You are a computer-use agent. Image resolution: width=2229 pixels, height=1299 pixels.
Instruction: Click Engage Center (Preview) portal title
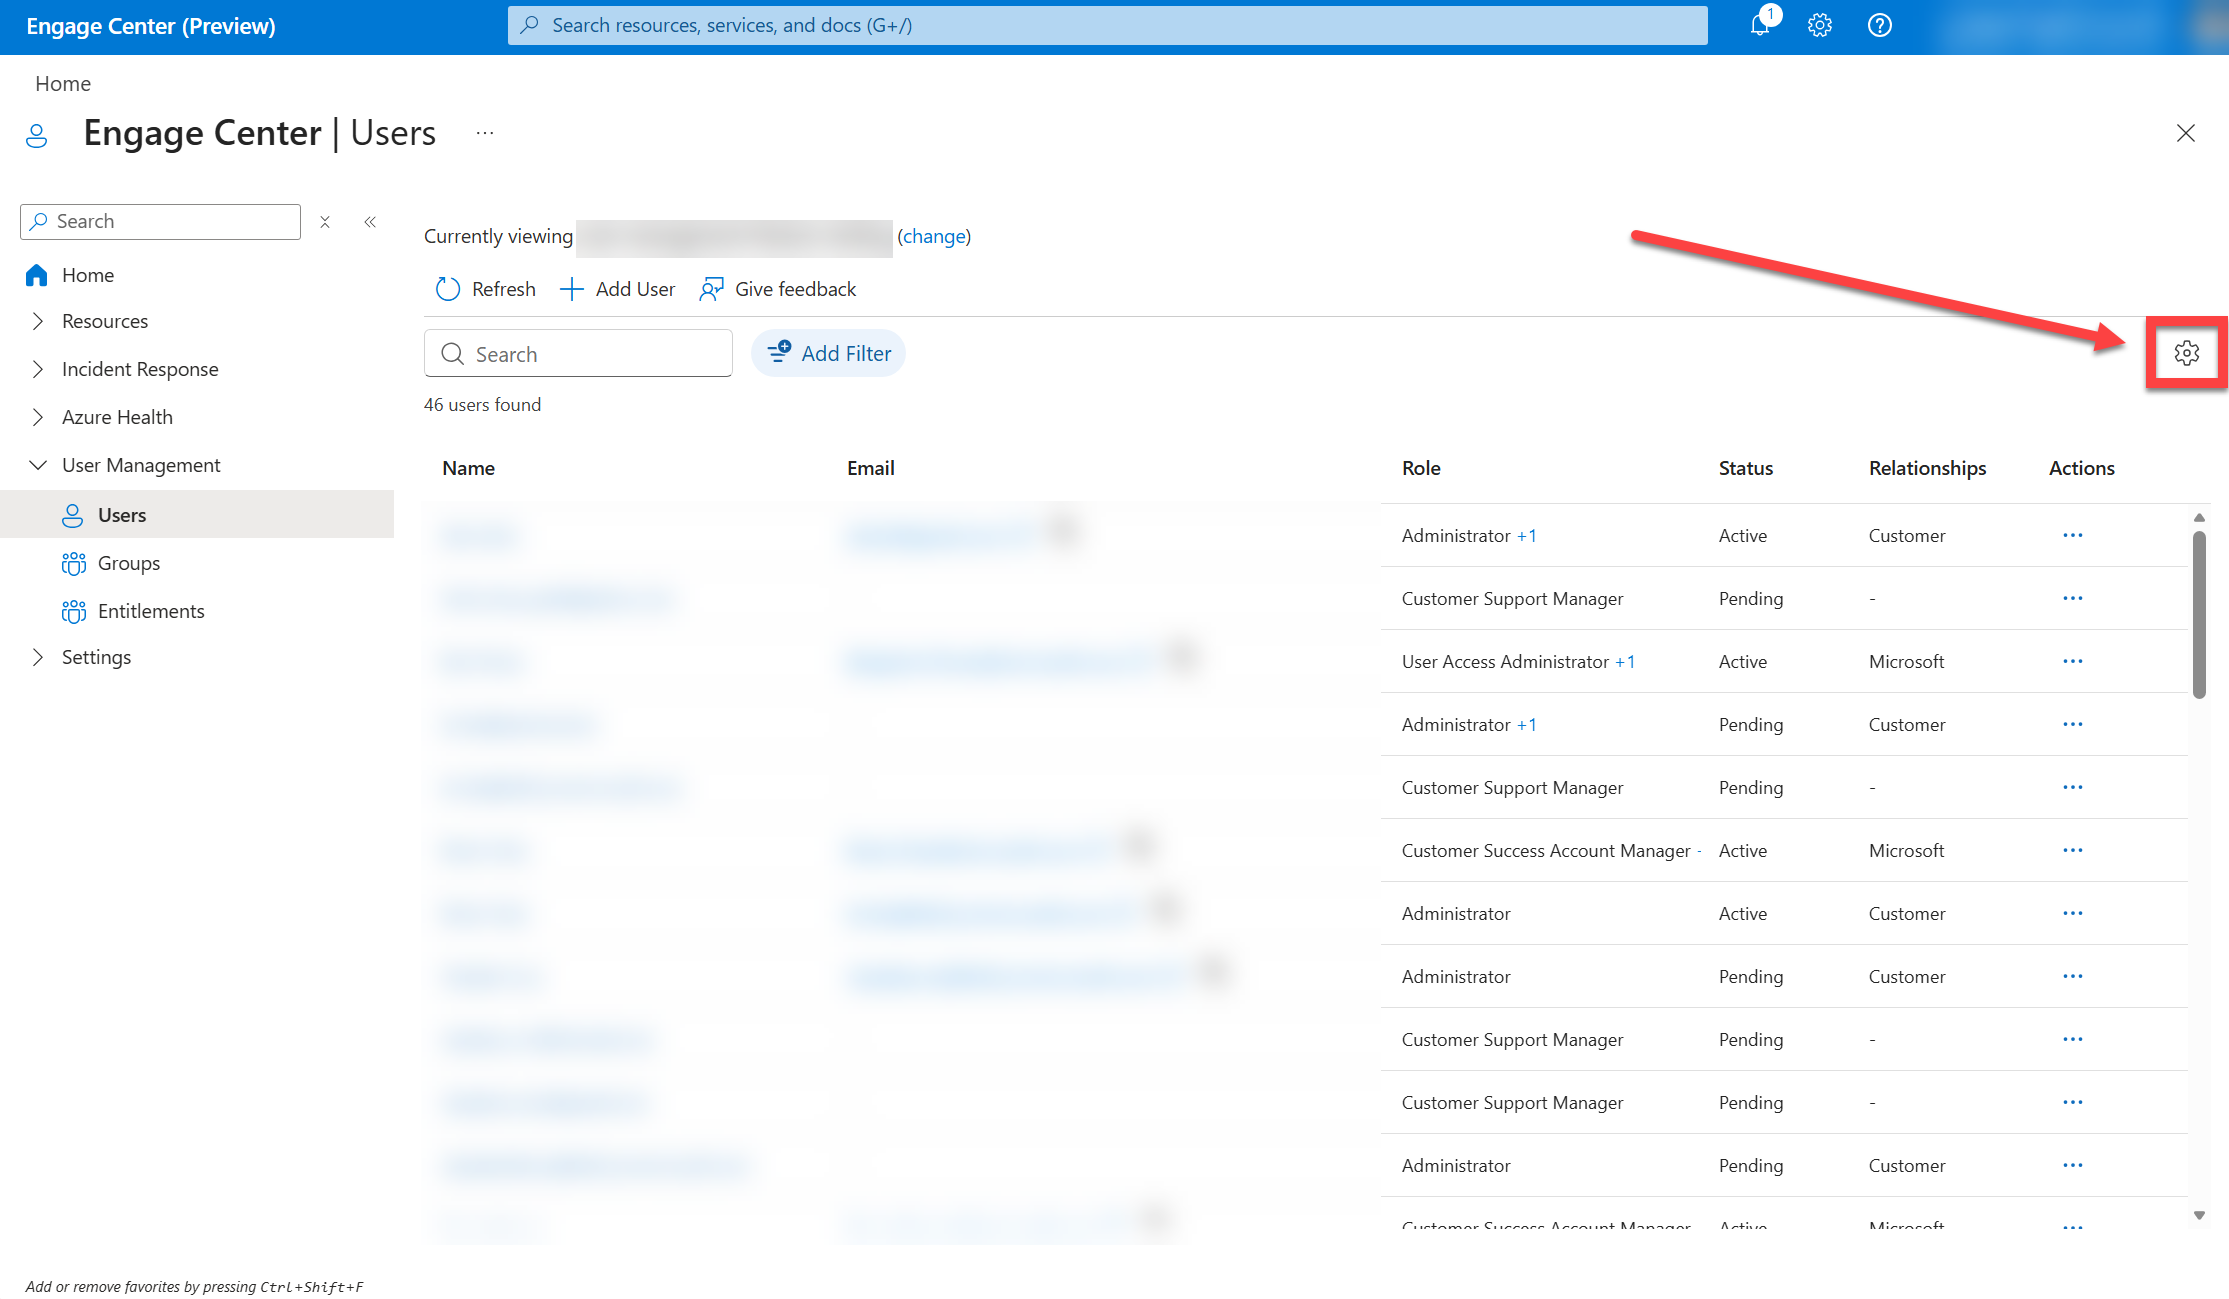[151, 26]
